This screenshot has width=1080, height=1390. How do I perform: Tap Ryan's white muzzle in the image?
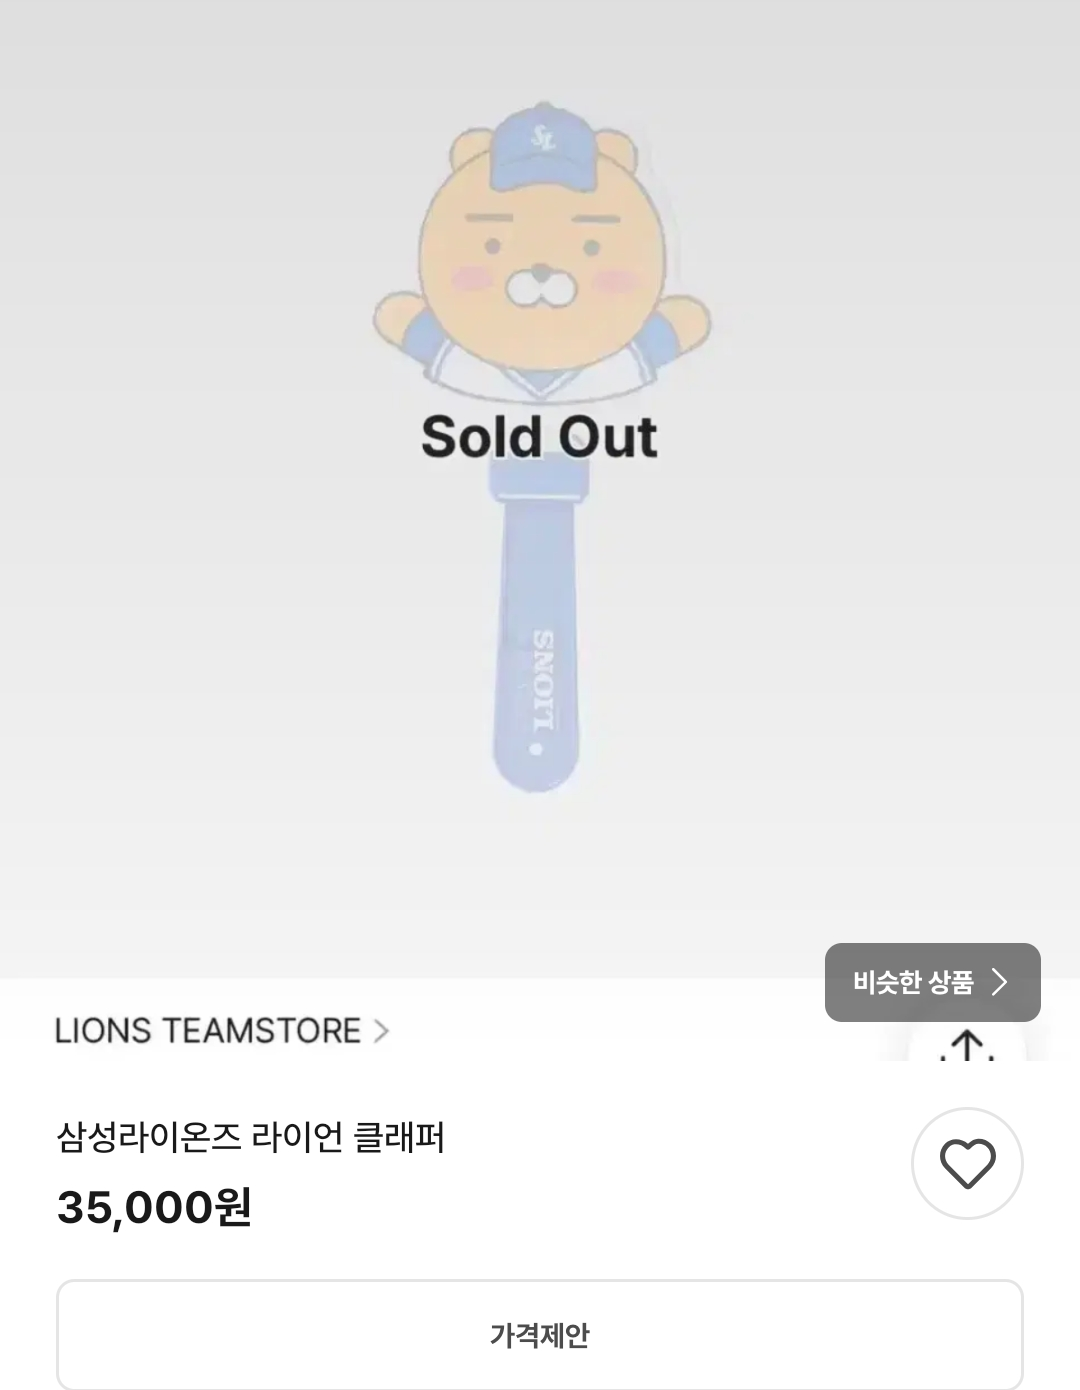541,286
